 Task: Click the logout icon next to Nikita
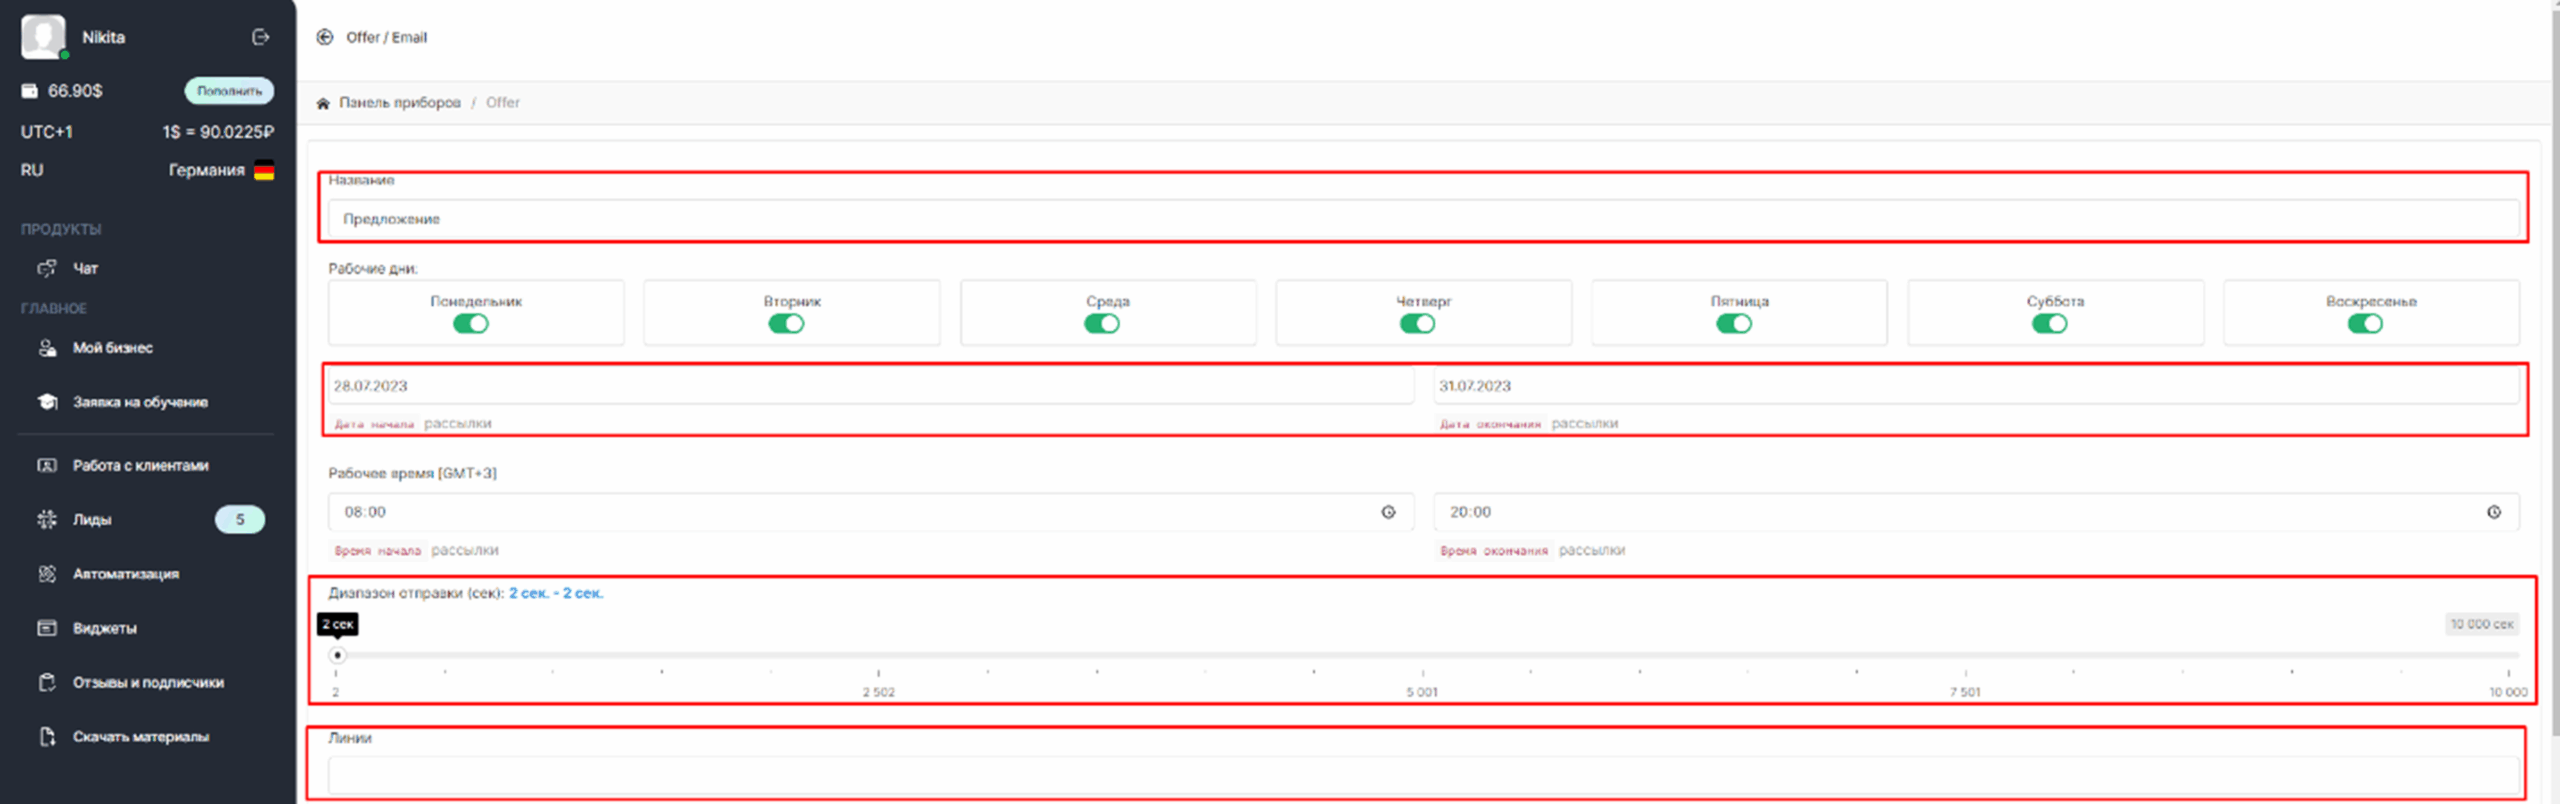[x=260, y=37]
